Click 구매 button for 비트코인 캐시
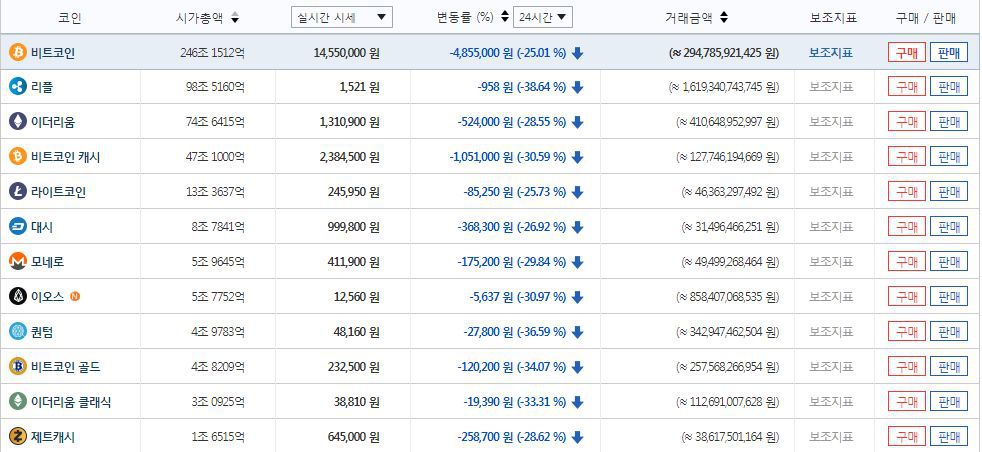Image resolution: width=982 pixels, height=452 pixels. point(906,157)
